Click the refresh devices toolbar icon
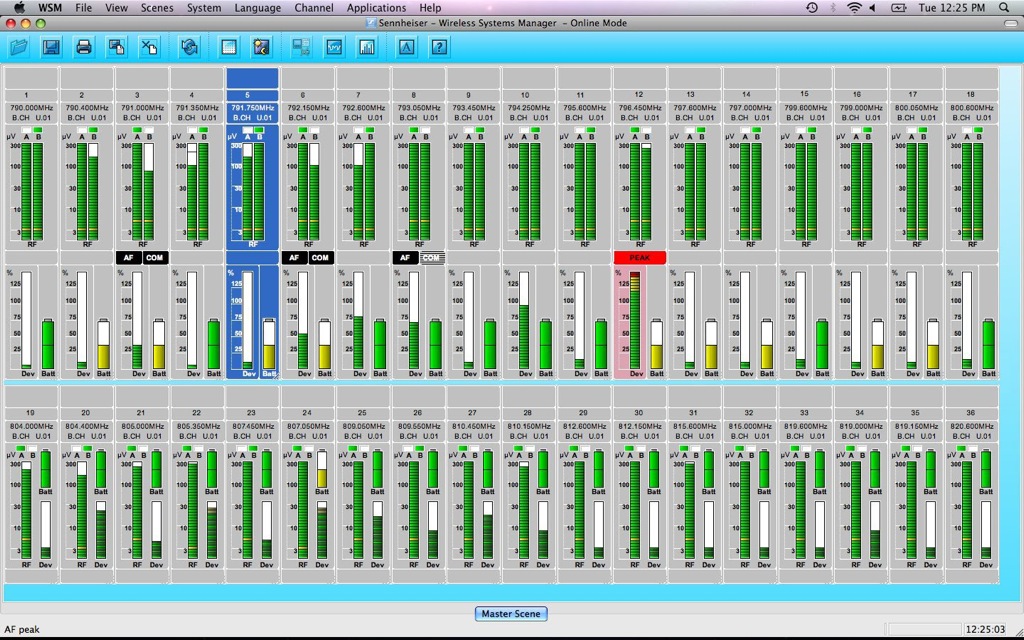 click(188, 47)
